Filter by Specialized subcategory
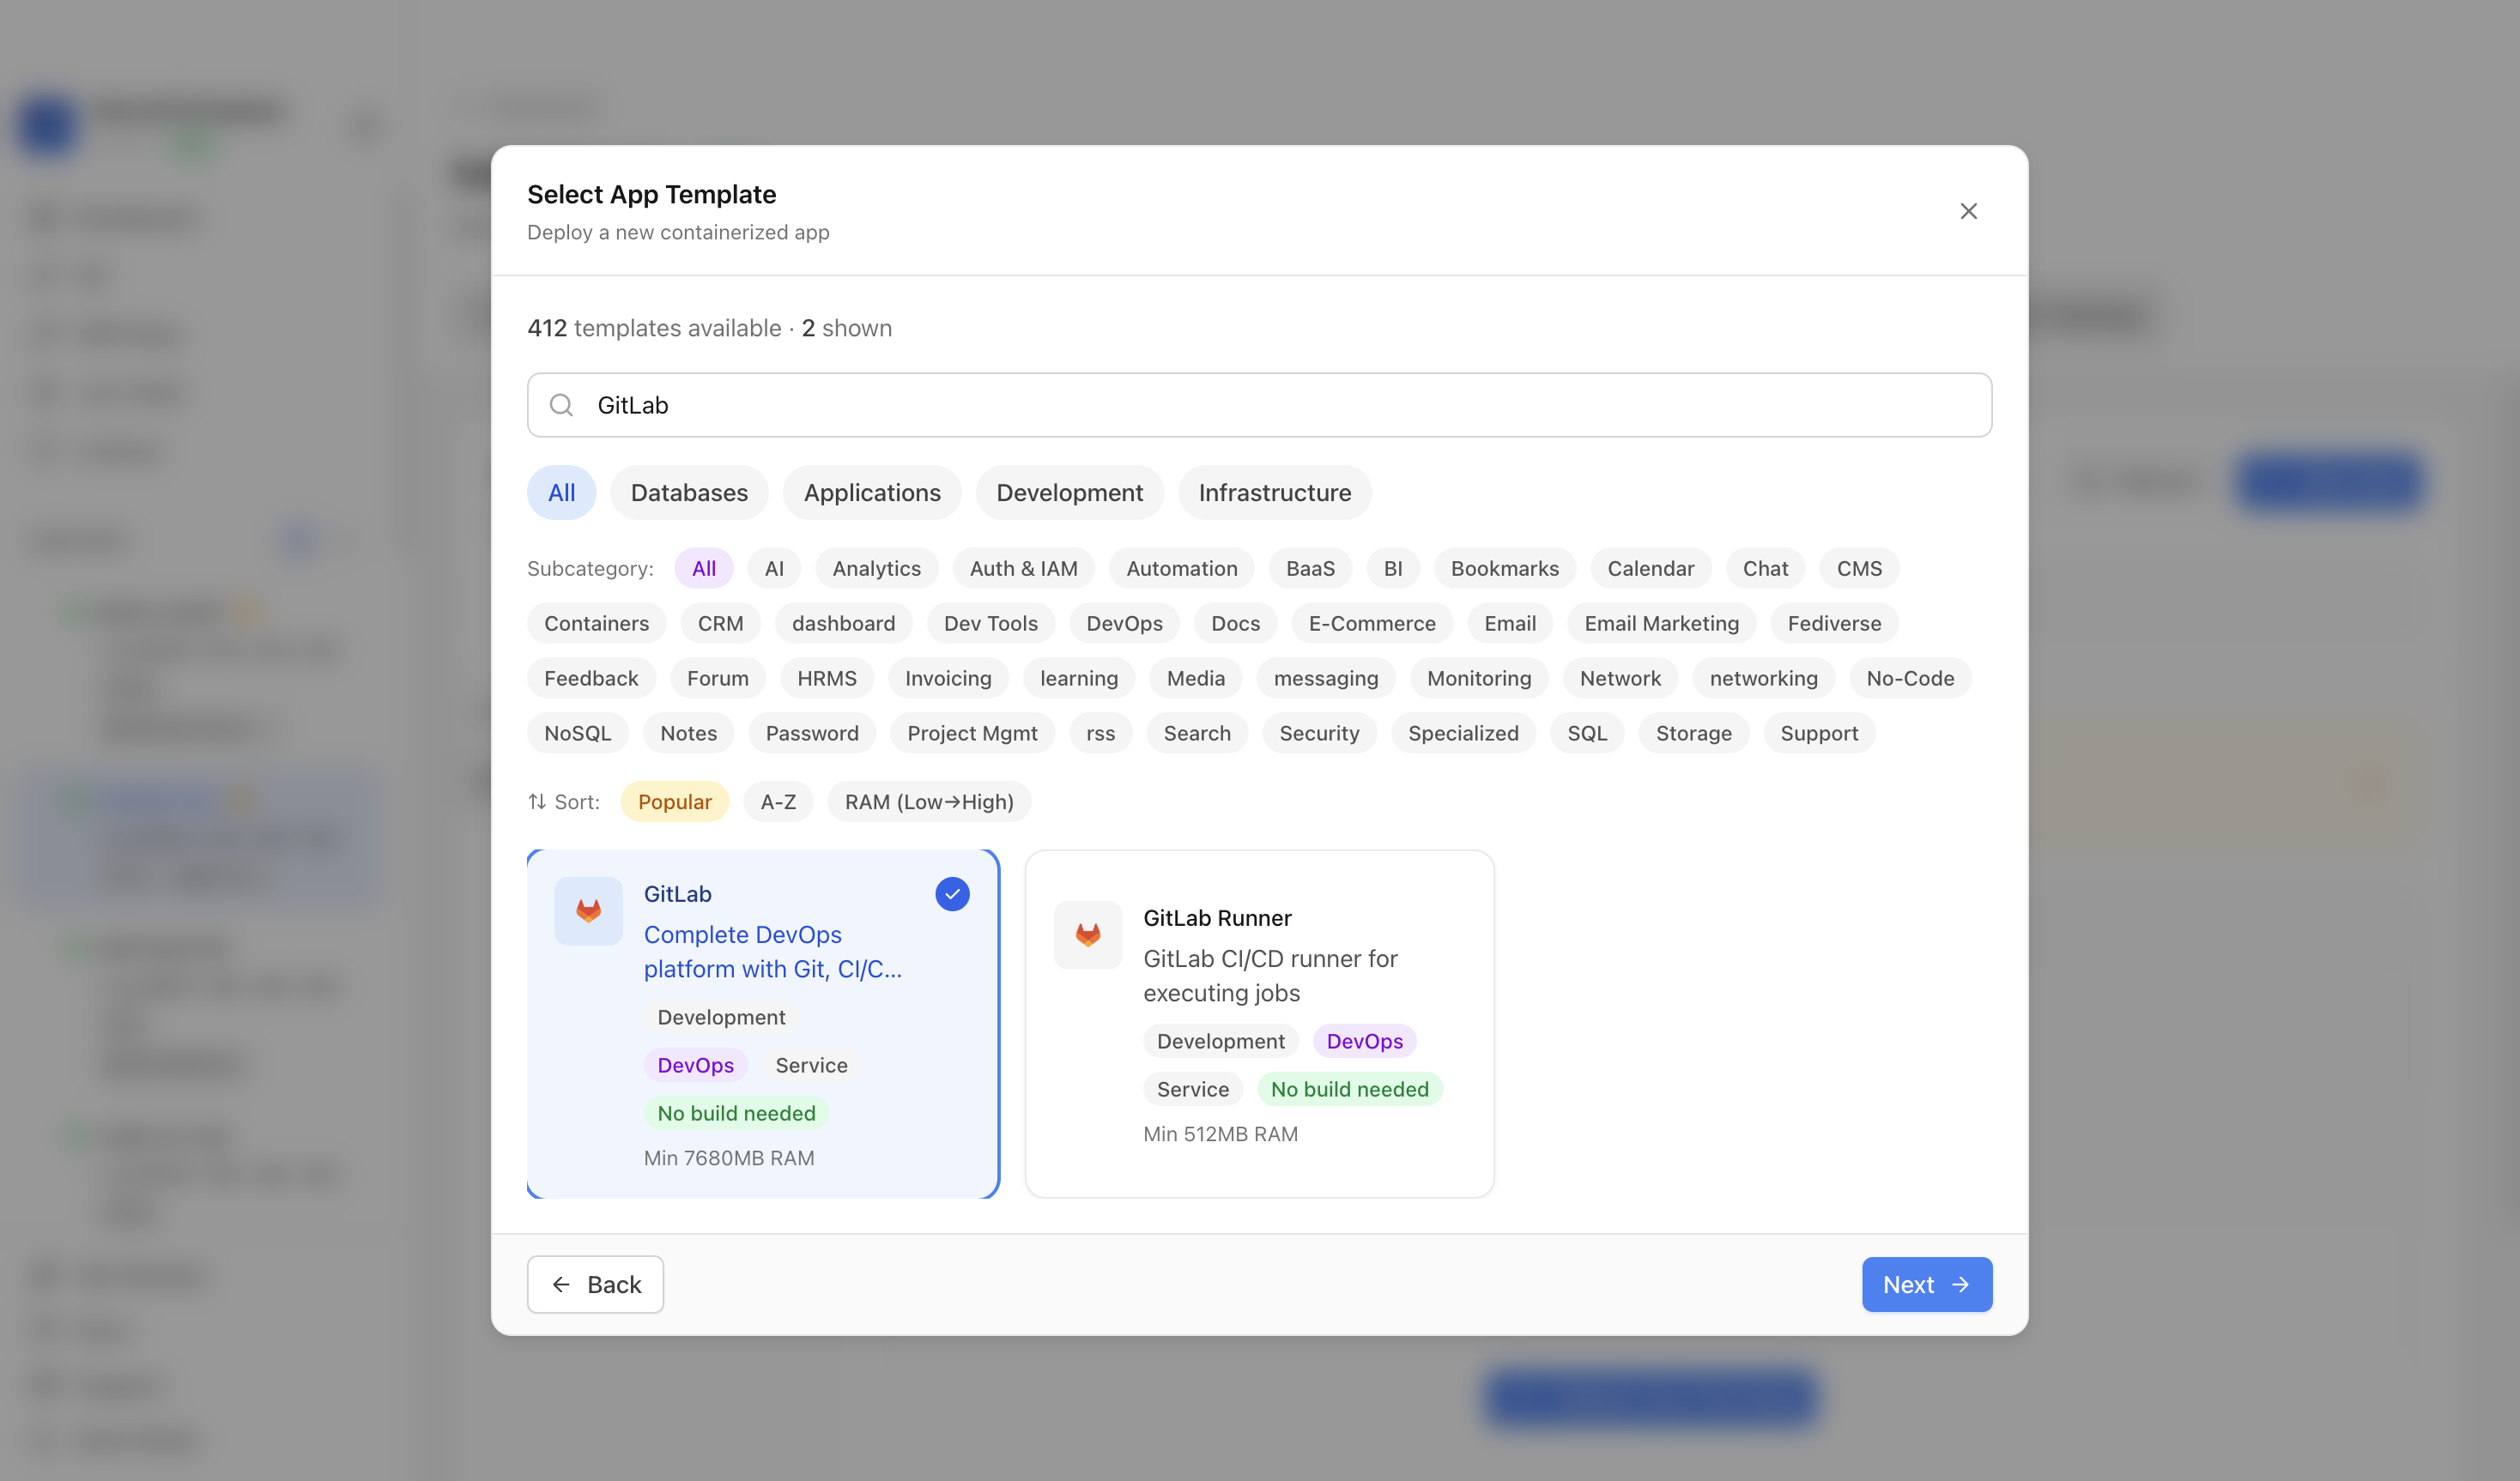This screenshot has height=1481, width=2520. pyautogui.click(x=1463, y=733)
